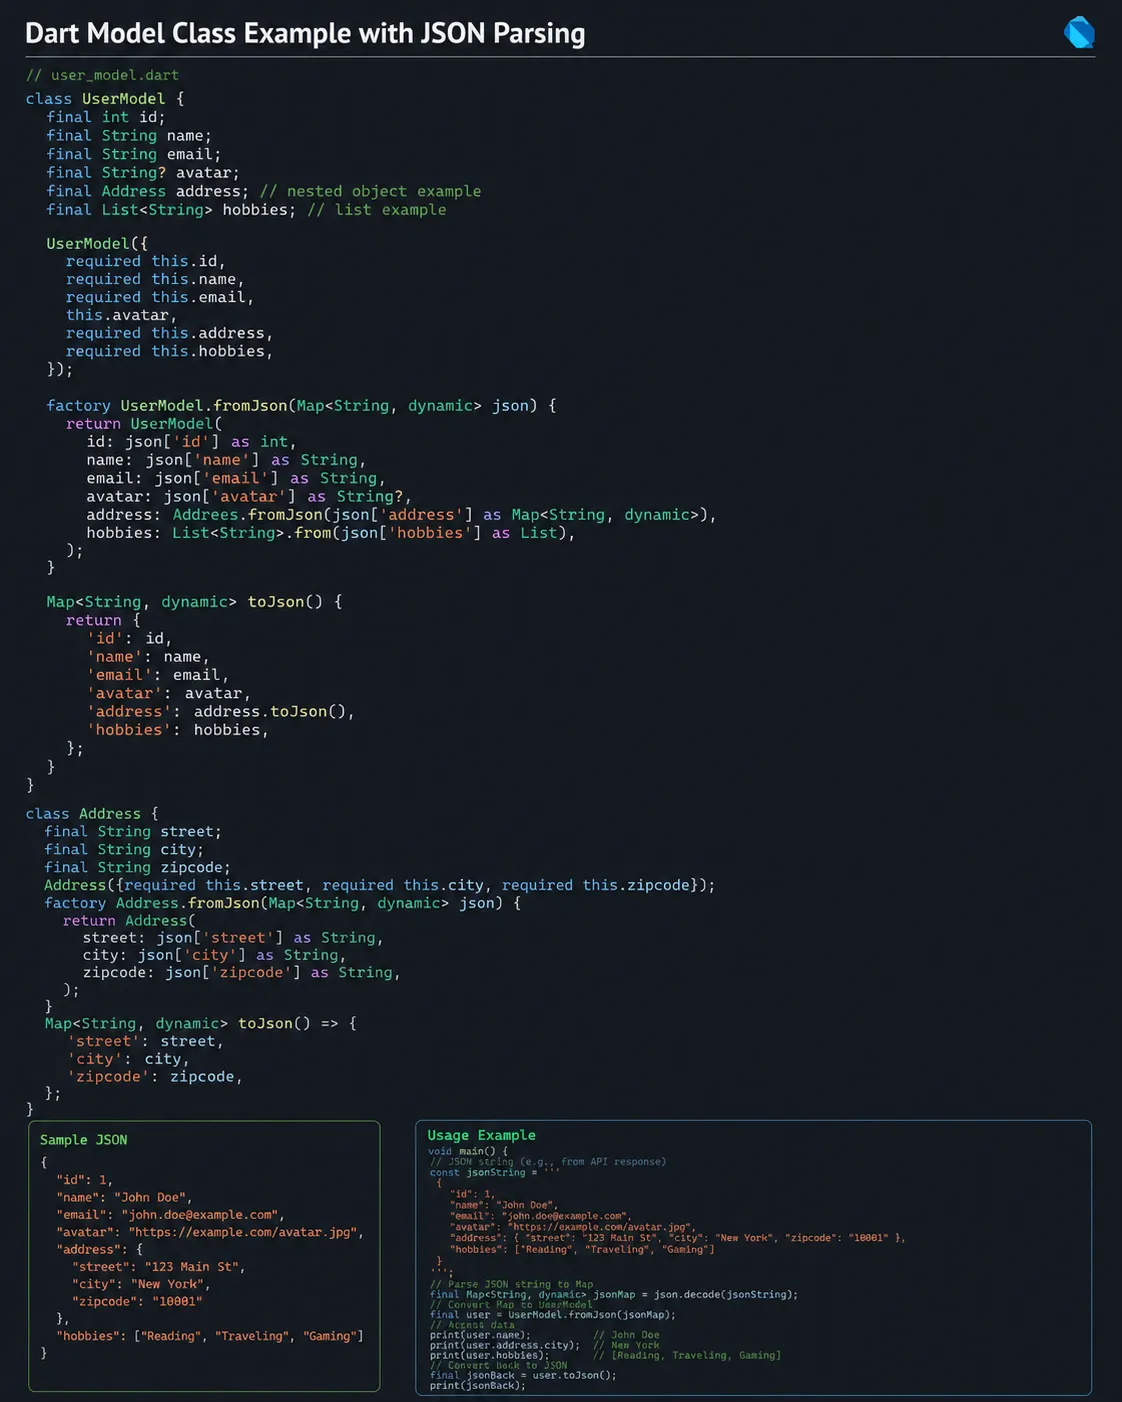
Task: Click the entry "'address': address.toJson(),"
Action: [x=220, y=712]
